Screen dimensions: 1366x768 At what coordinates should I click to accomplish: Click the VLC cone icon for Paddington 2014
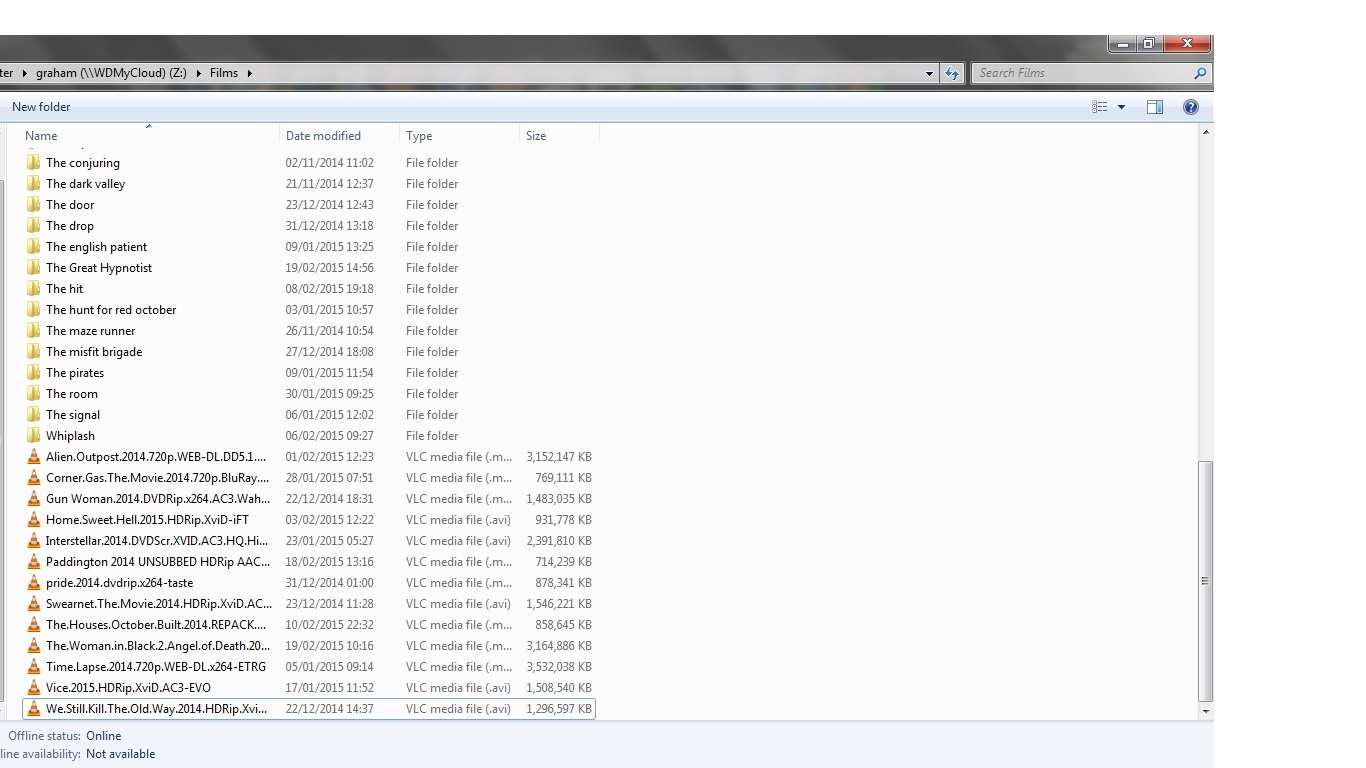pyautogui.click(x=33, y=561)
